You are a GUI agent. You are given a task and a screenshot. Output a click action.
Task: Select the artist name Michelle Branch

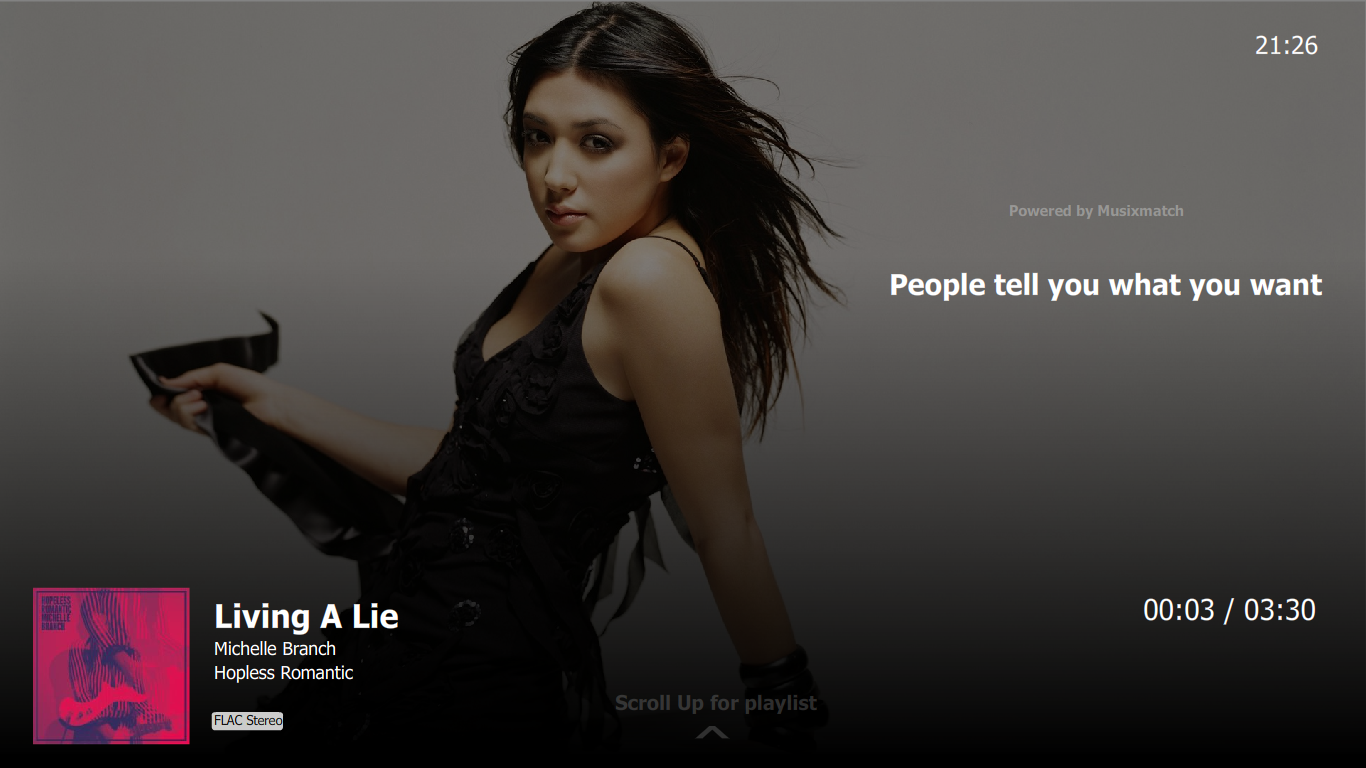[x=275, y=649]
